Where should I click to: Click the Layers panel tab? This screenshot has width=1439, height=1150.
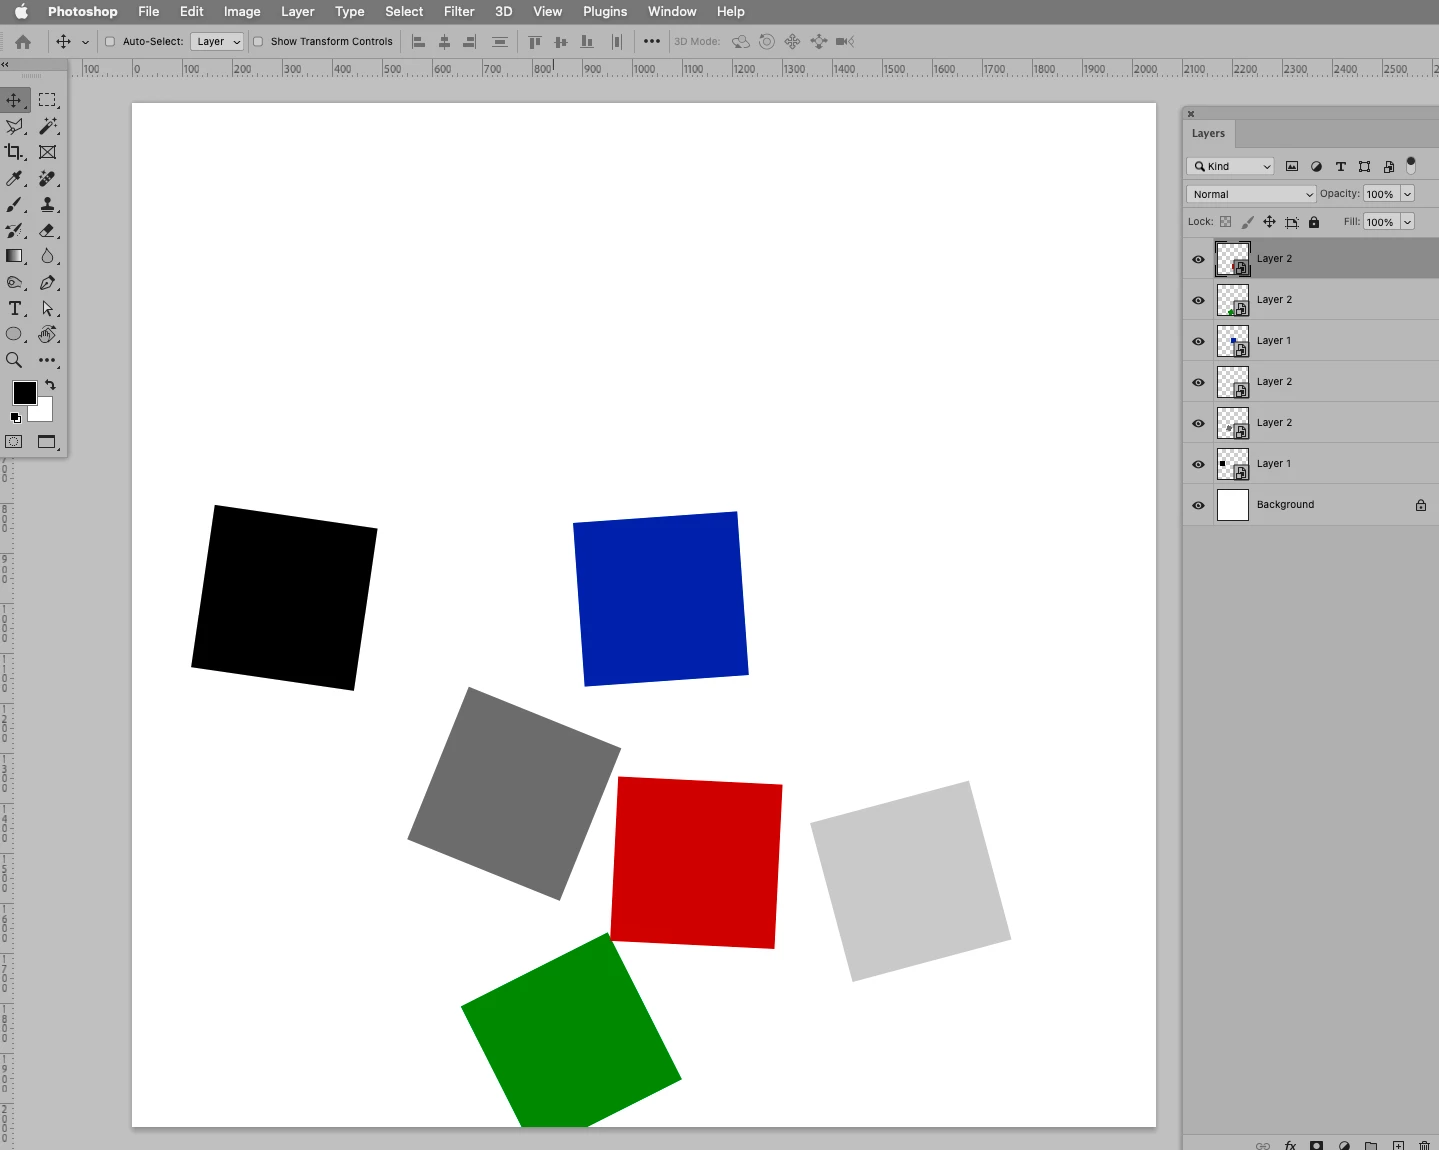[x=1208, y=133]
